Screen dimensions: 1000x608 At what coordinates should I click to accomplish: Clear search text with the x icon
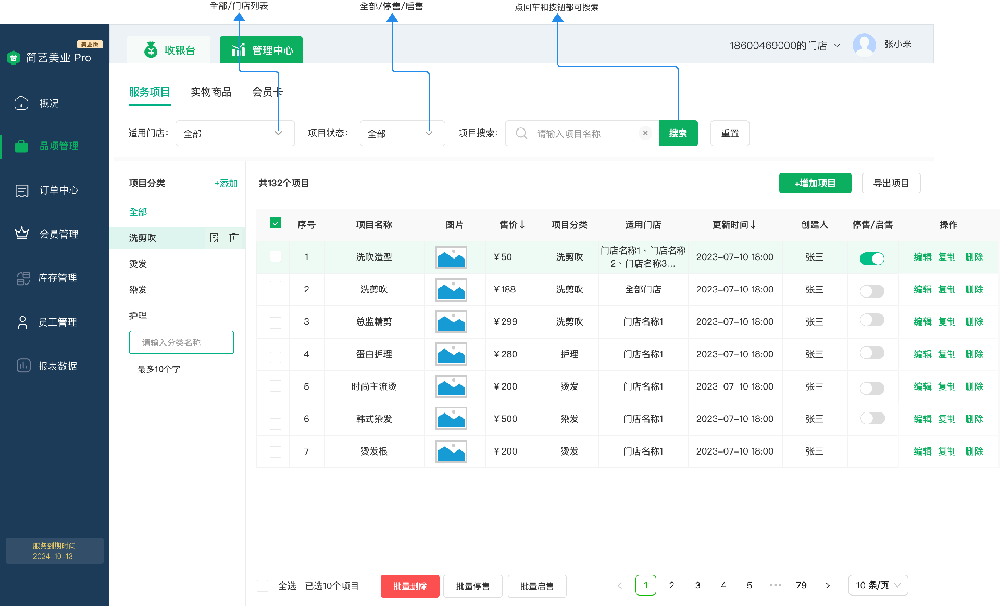click(645, 133)
